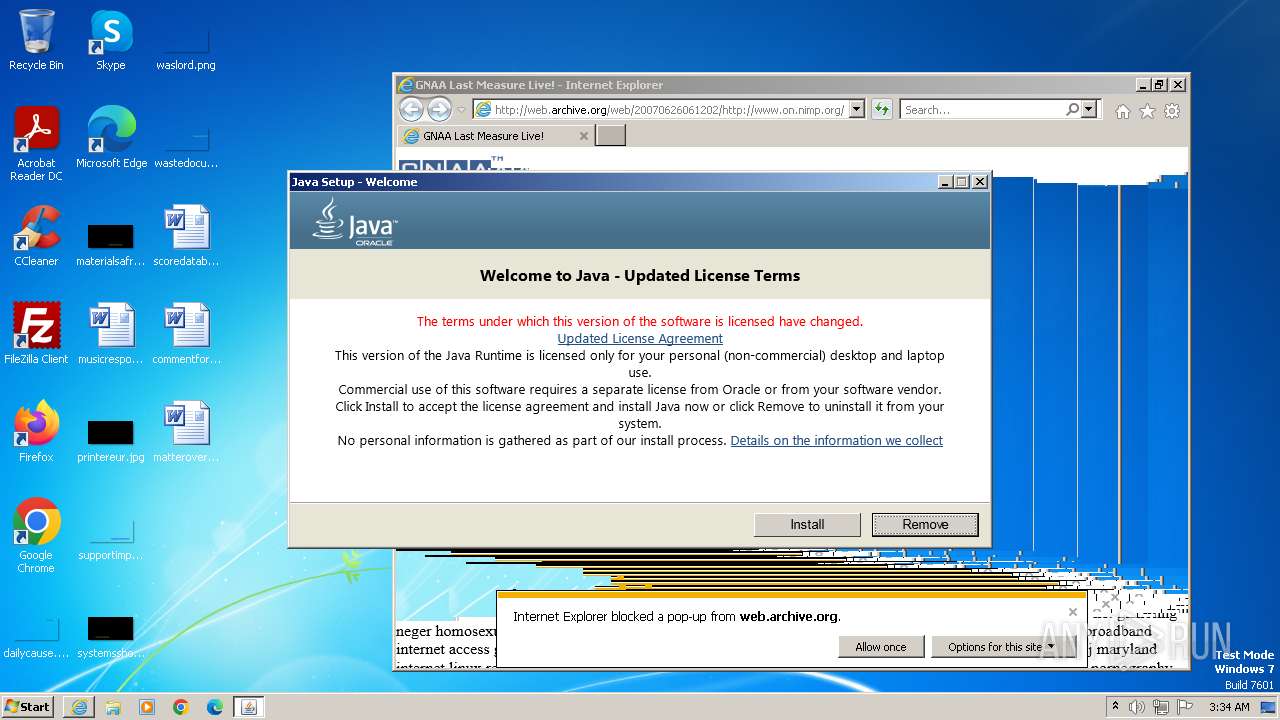Launch Firefox from the desktop
This screenshot has width=1280, height=720.
coord(36,432)
